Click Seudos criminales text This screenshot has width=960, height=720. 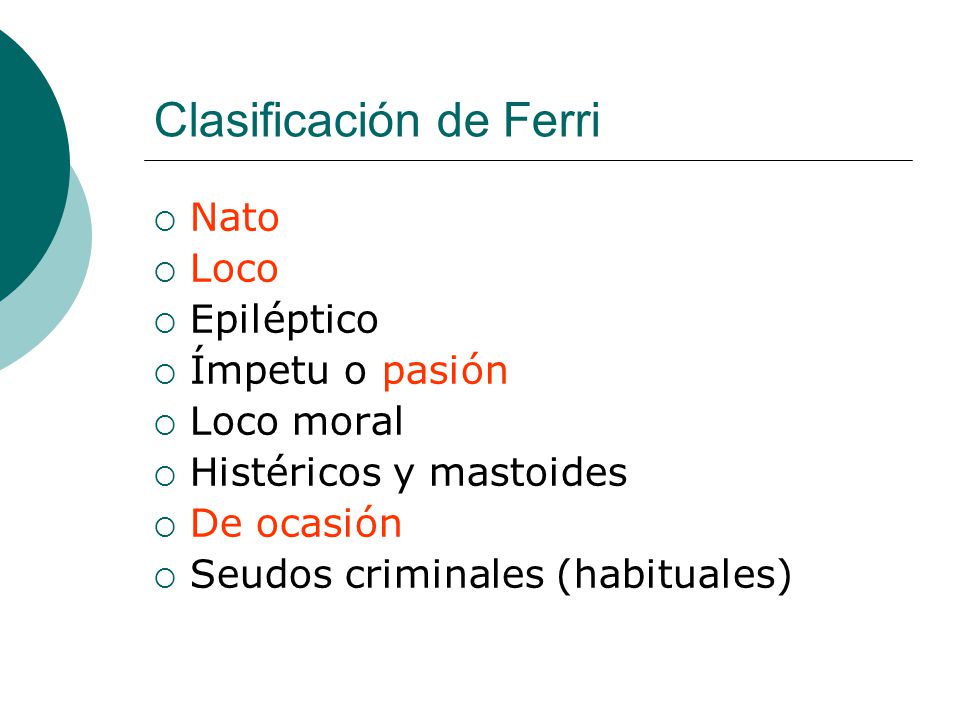367,574
